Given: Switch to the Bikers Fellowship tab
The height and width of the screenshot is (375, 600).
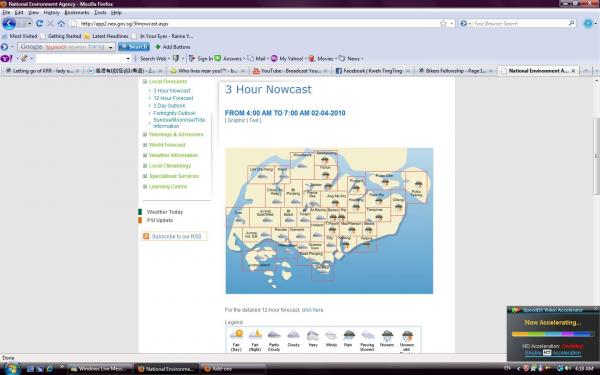Looking at the screenshot, I should [x=456, y=71].
